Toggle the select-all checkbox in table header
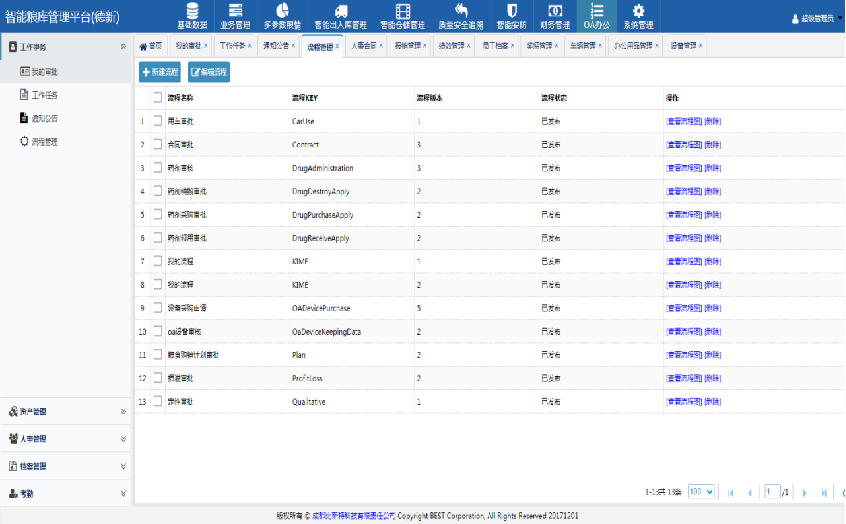 (x=157, y=97)
